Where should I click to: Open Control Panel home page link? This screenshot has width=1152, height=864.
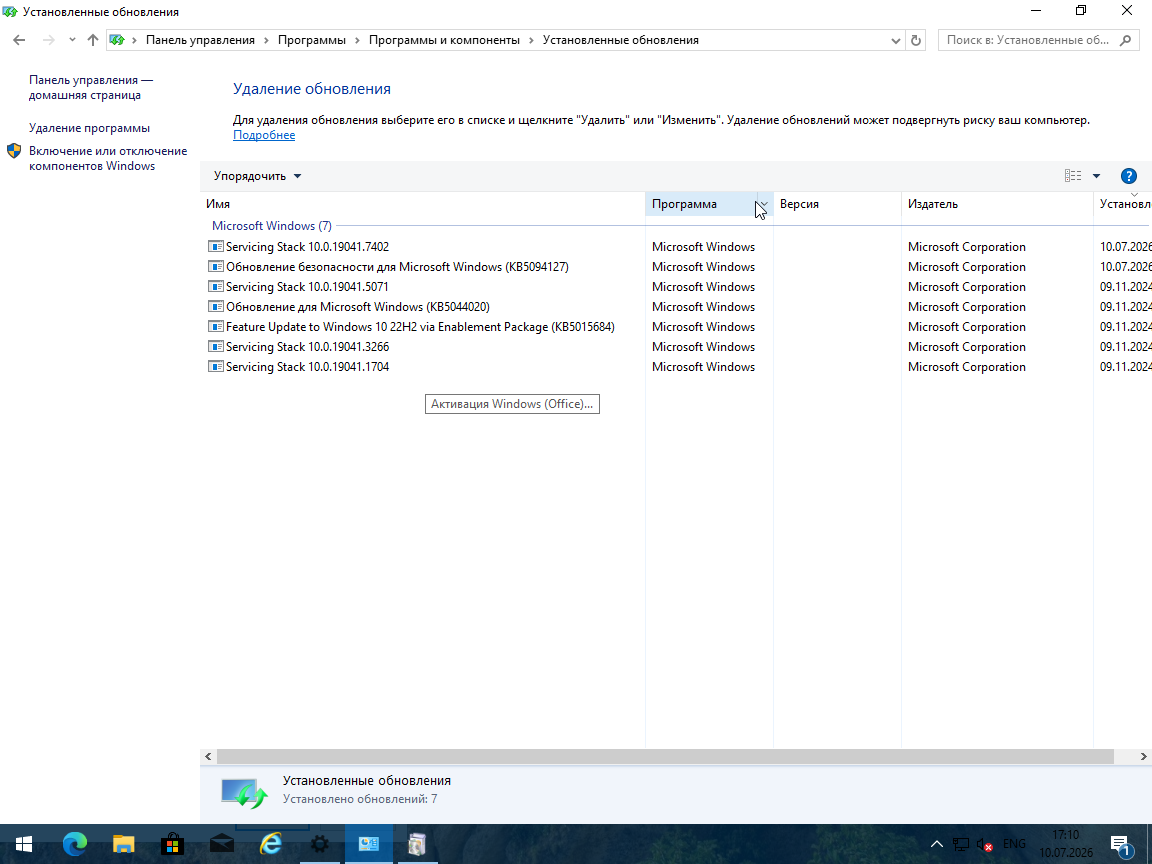[91, 87]
